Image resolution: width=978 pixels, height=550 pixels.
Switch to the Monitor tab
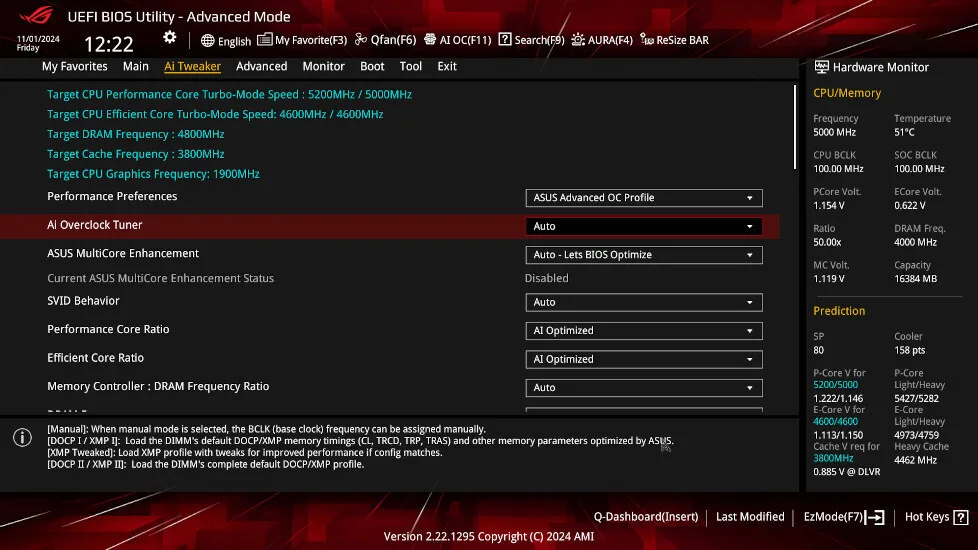click(323, 66)
